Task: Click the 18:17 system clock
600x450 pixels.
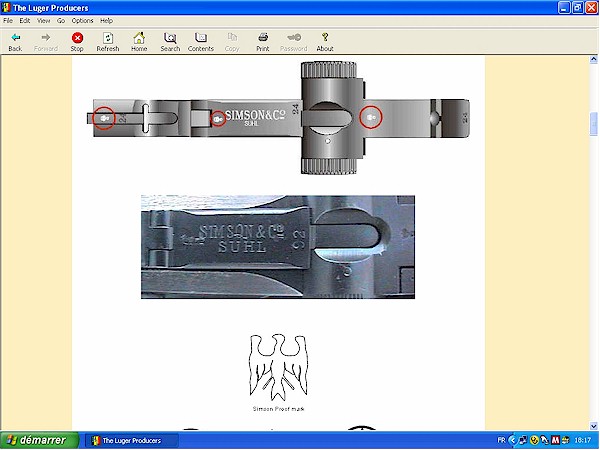Action: 582,440
